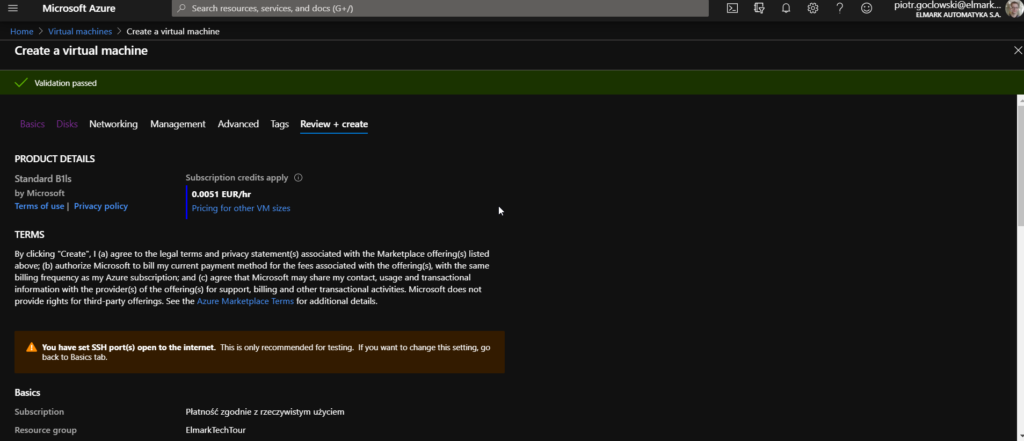Select the Review + create tab
Viewport: 1024px width, 441px height.
(x=334, y=124)
